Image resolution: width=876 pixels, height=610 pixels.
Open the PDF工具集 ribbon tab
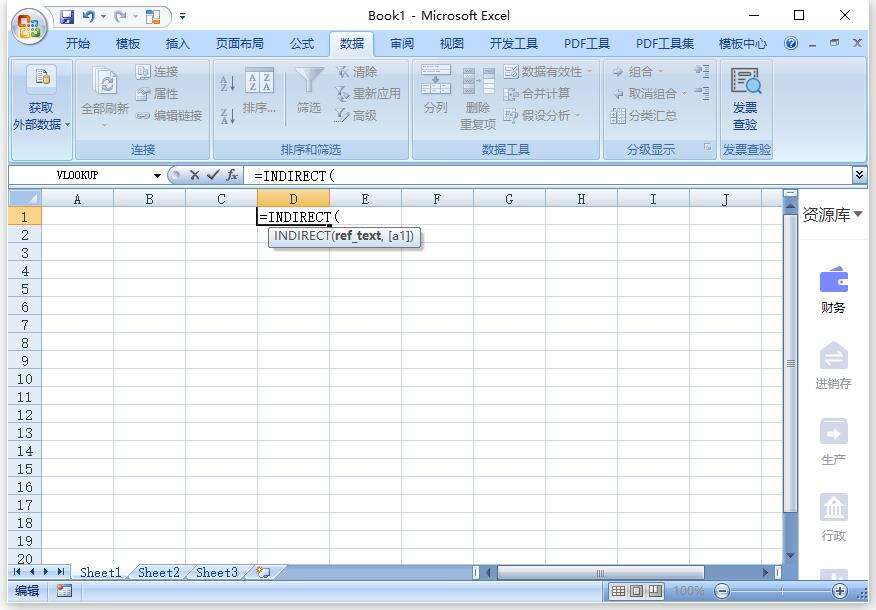(665, 44)
